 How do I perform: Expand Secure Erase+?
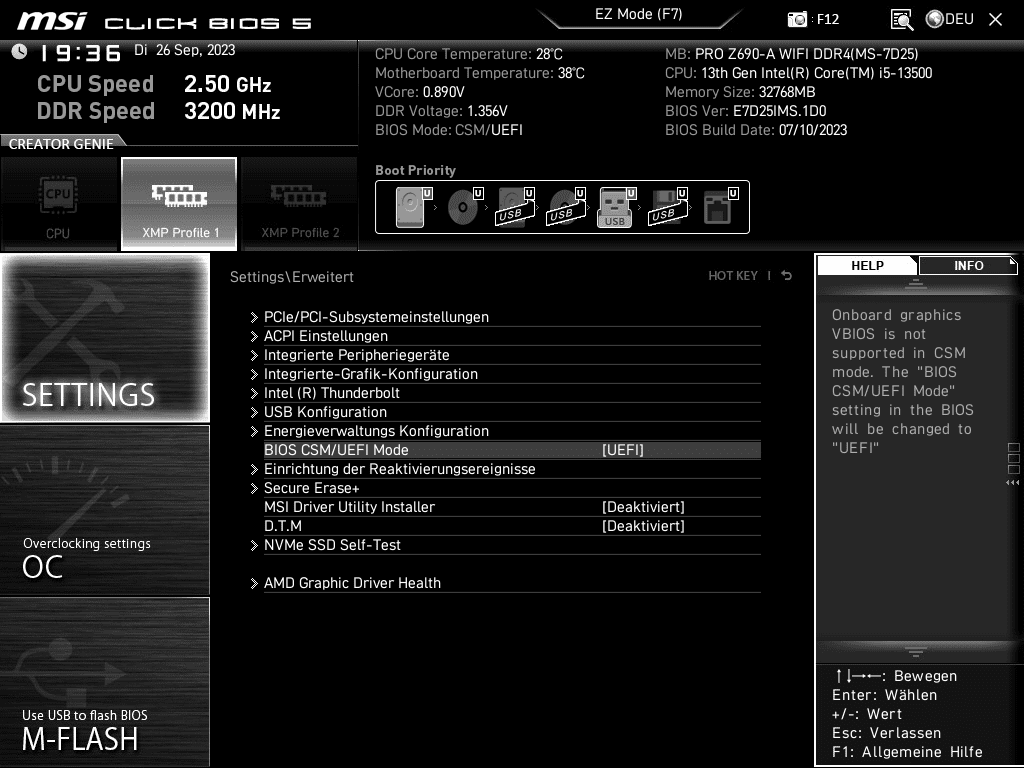505,488
